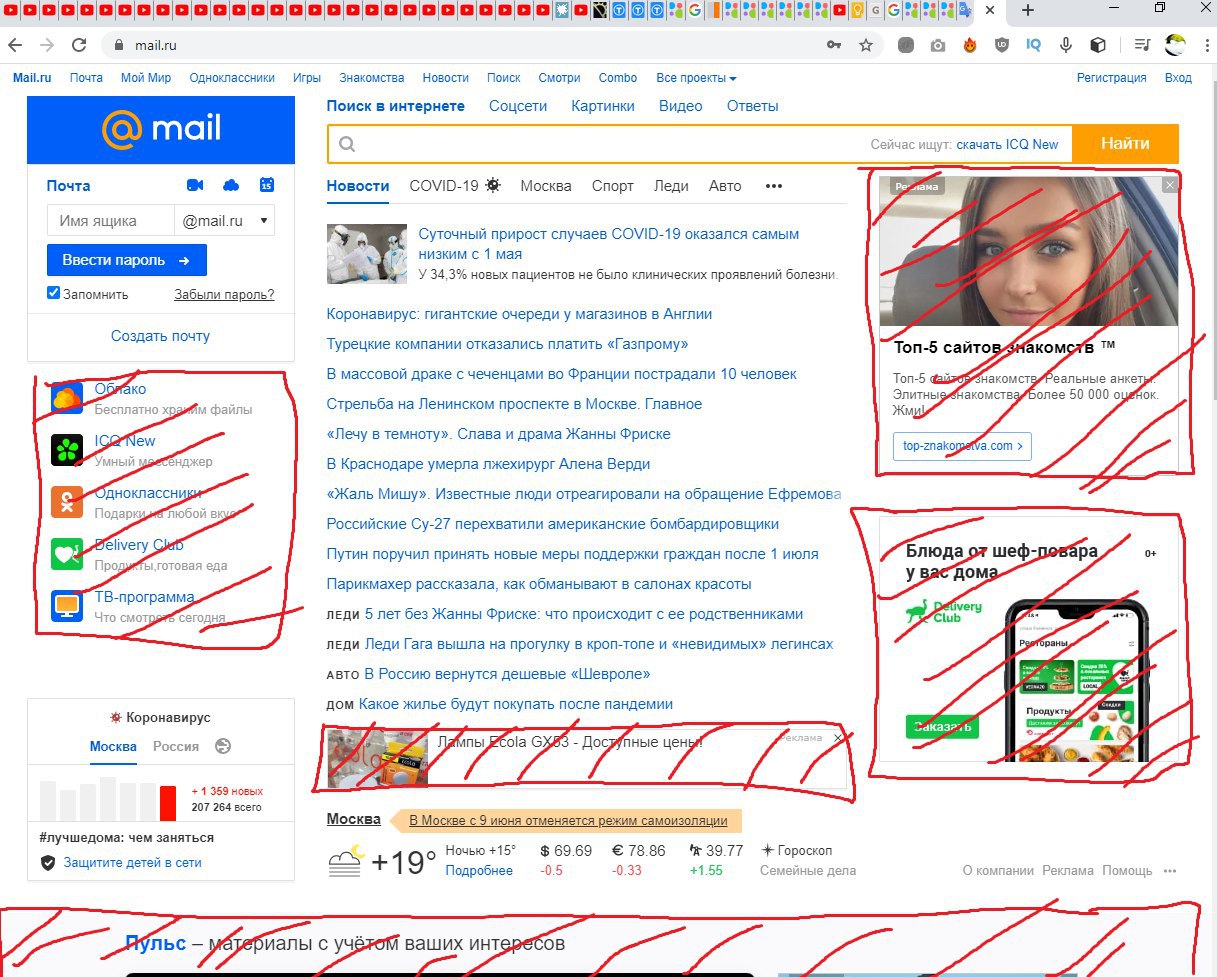1217x977 pixels.
Task: Select the Видео search tab
Action: [680, 106]
